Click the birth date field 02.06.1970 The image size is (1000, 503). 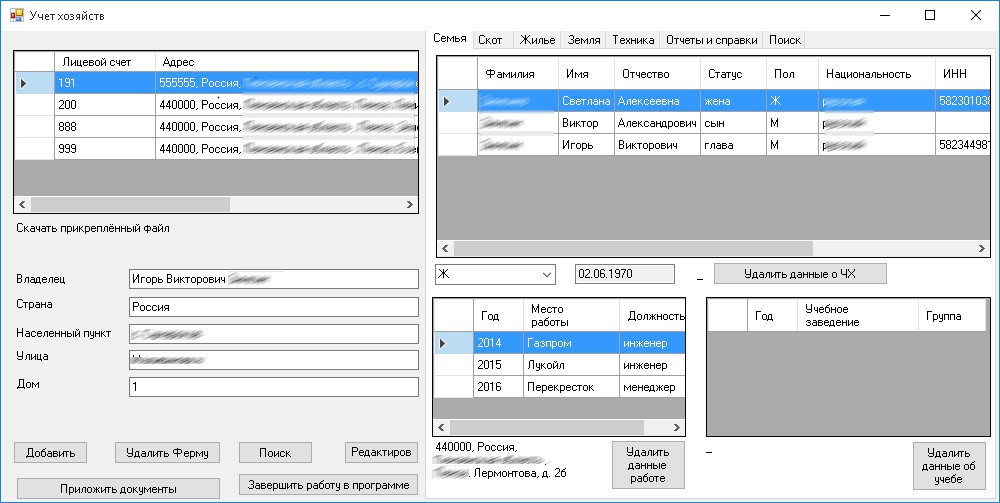(x=624, y=274)
